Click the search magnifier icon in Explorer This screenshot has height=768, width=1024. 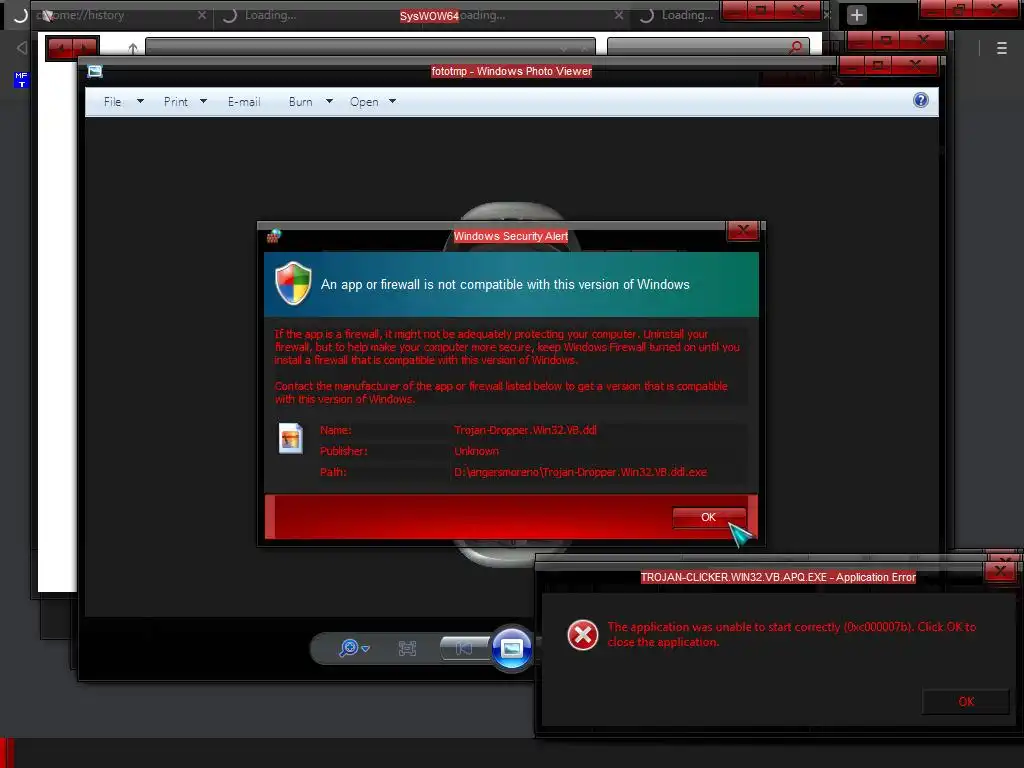point(795,47)
